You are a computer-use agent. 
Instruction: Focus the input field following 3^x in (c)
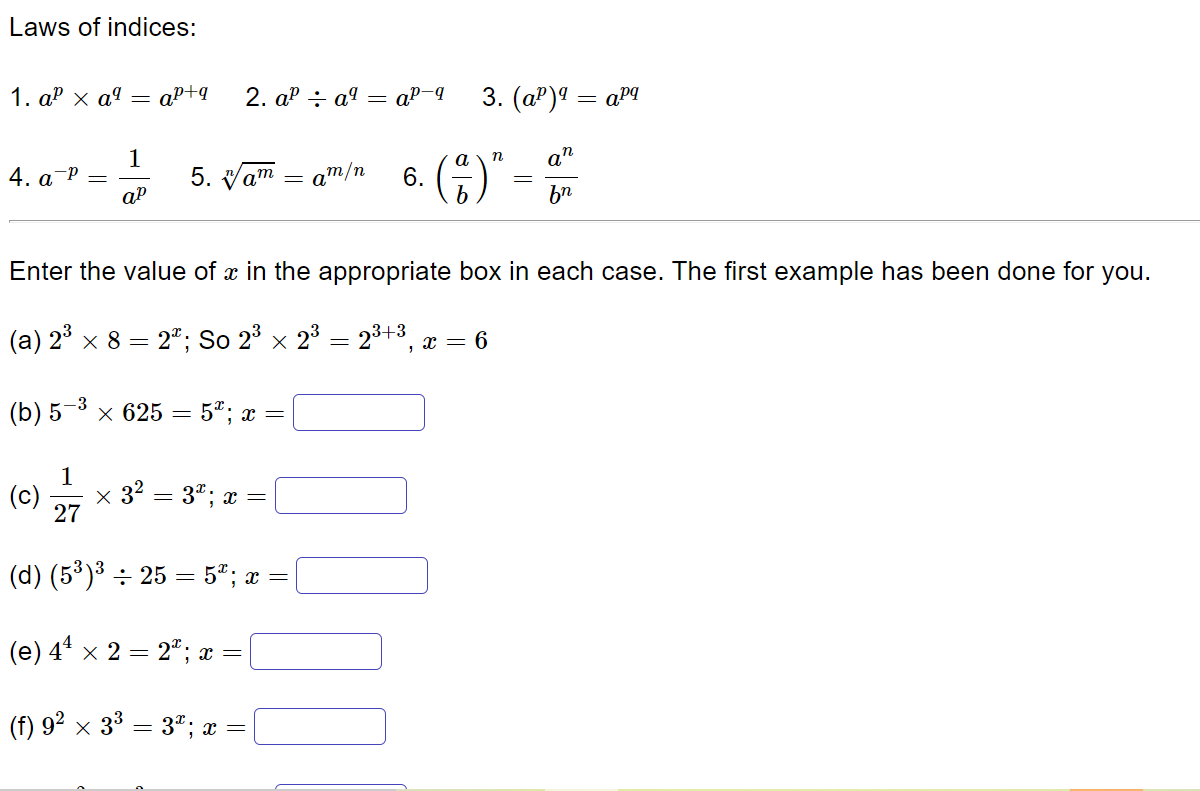(343, 493)
